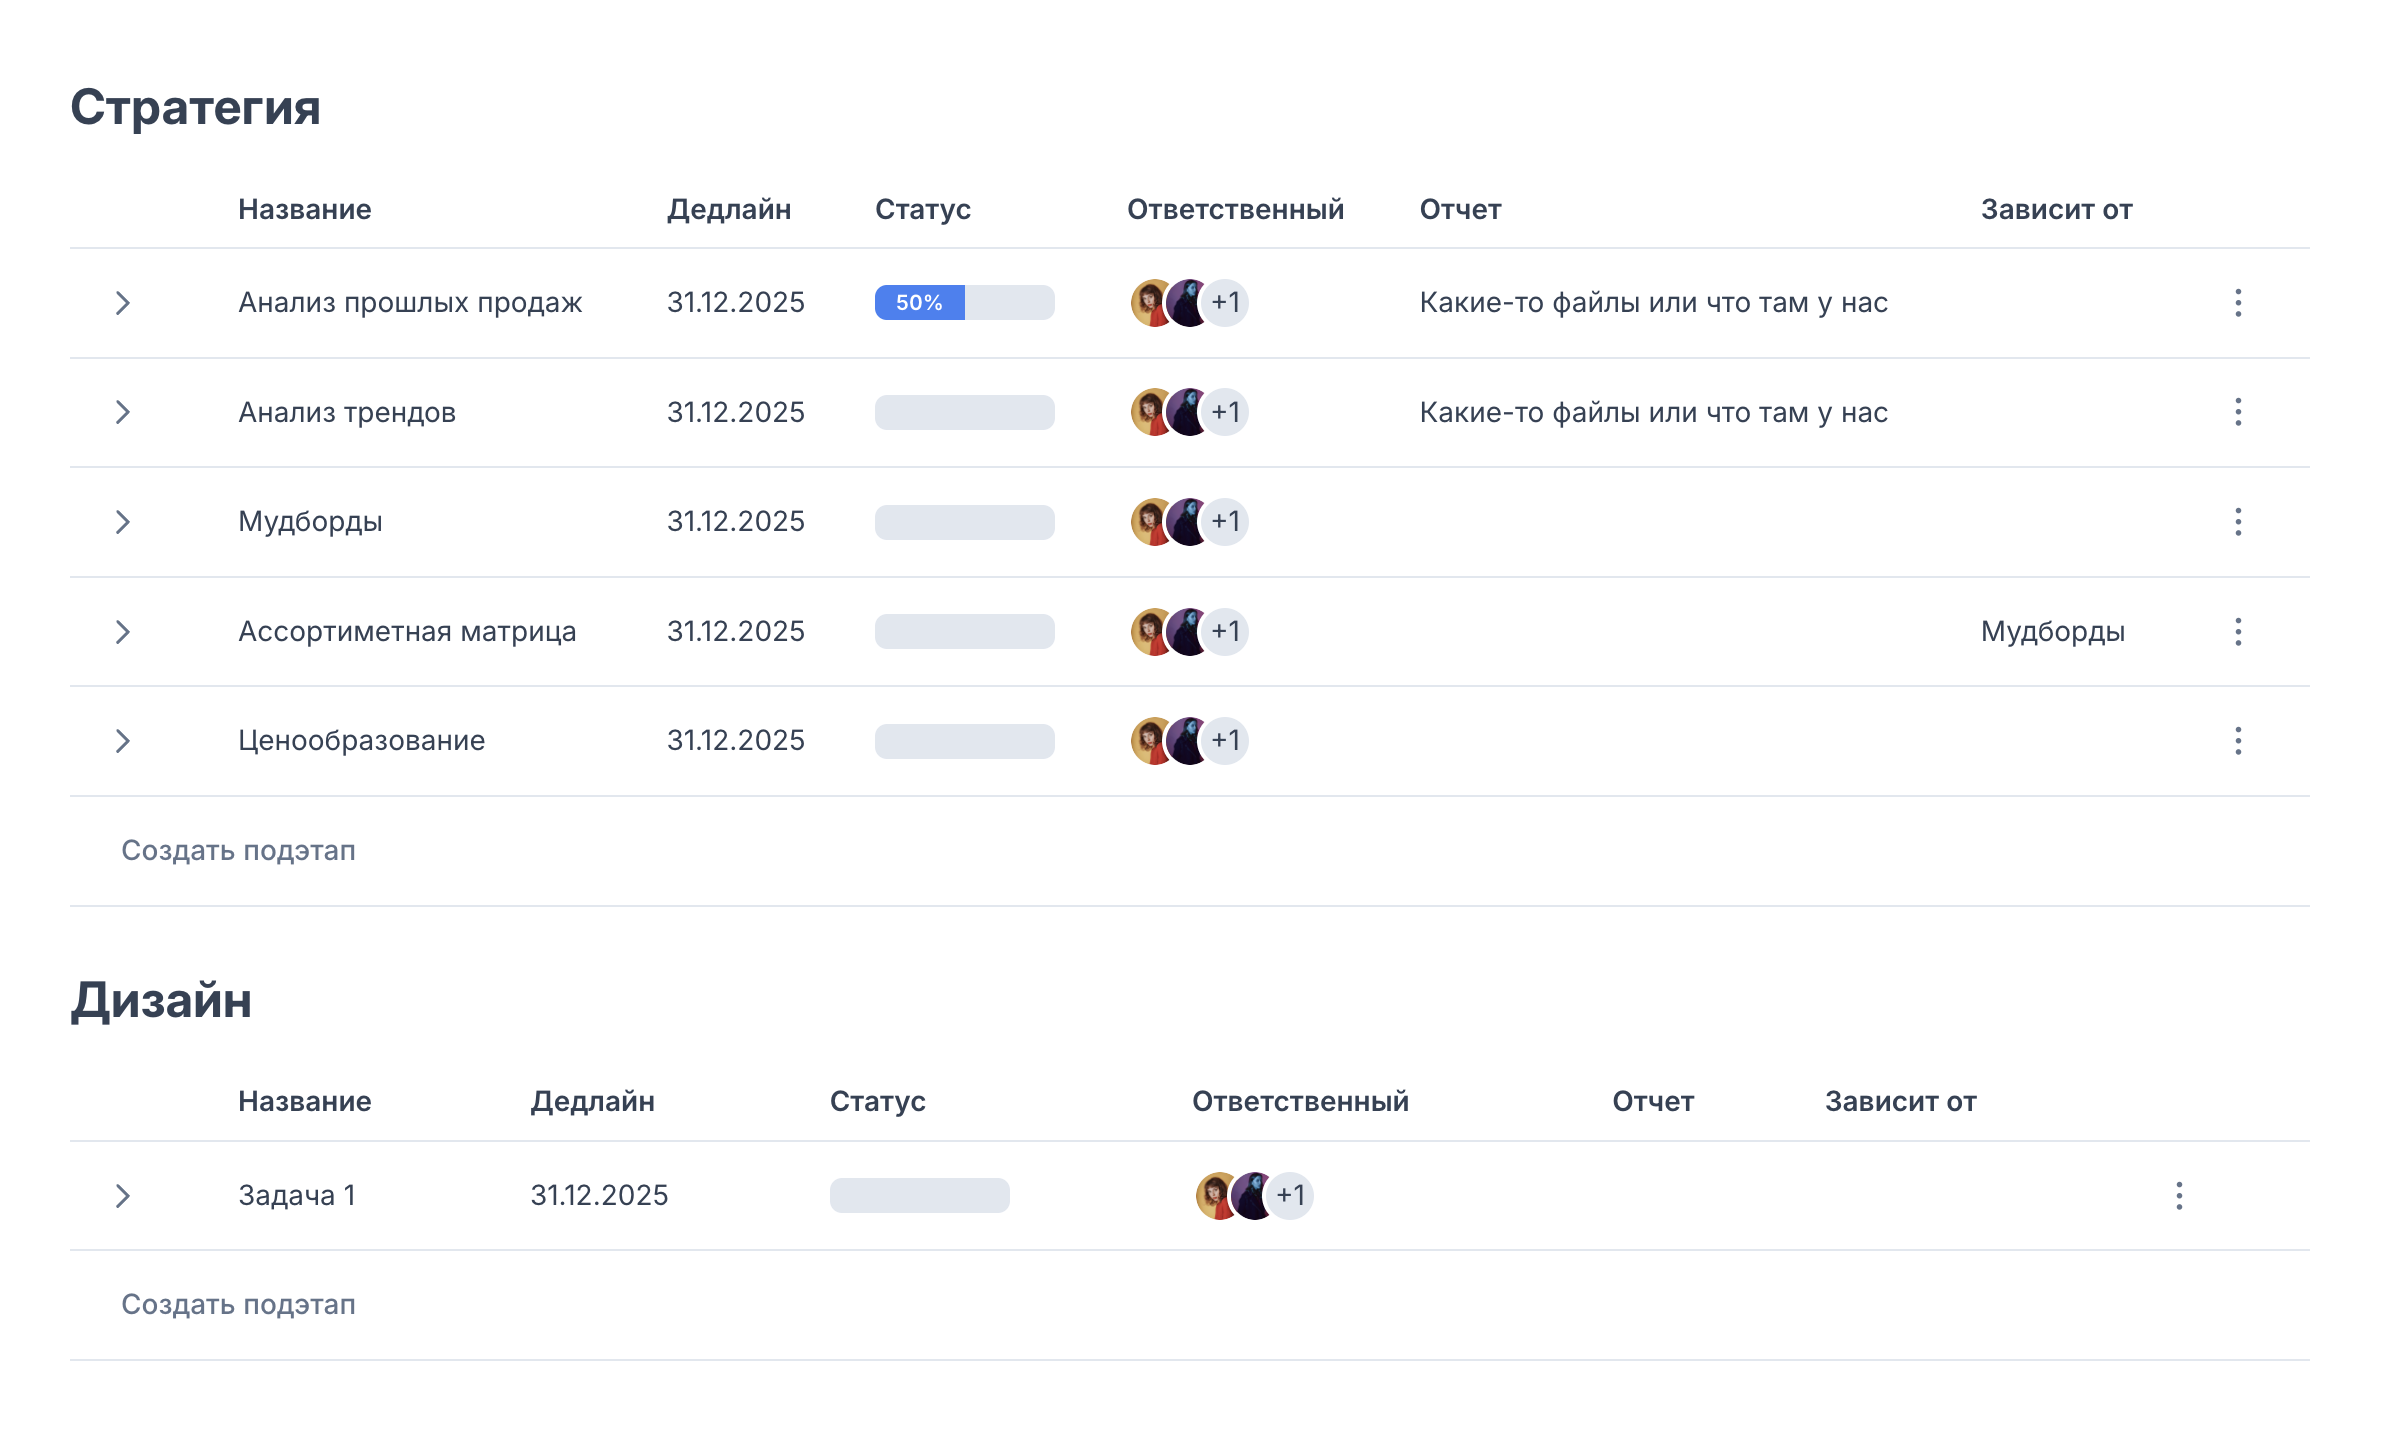Screen dimensions: 2382x1436
Task: Click the Мудборды dependency in Ассортиметная матрица row
Action: 2053,632
